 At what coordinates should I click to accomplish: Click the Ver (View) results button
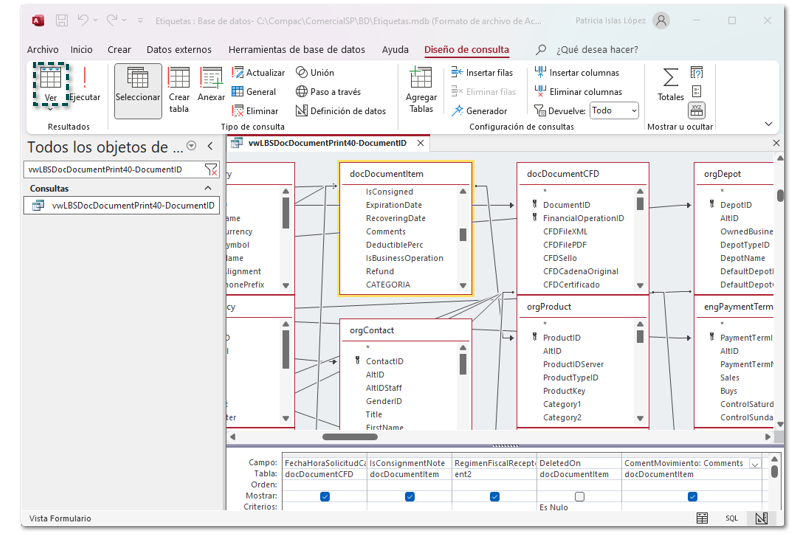click(50, 83)
